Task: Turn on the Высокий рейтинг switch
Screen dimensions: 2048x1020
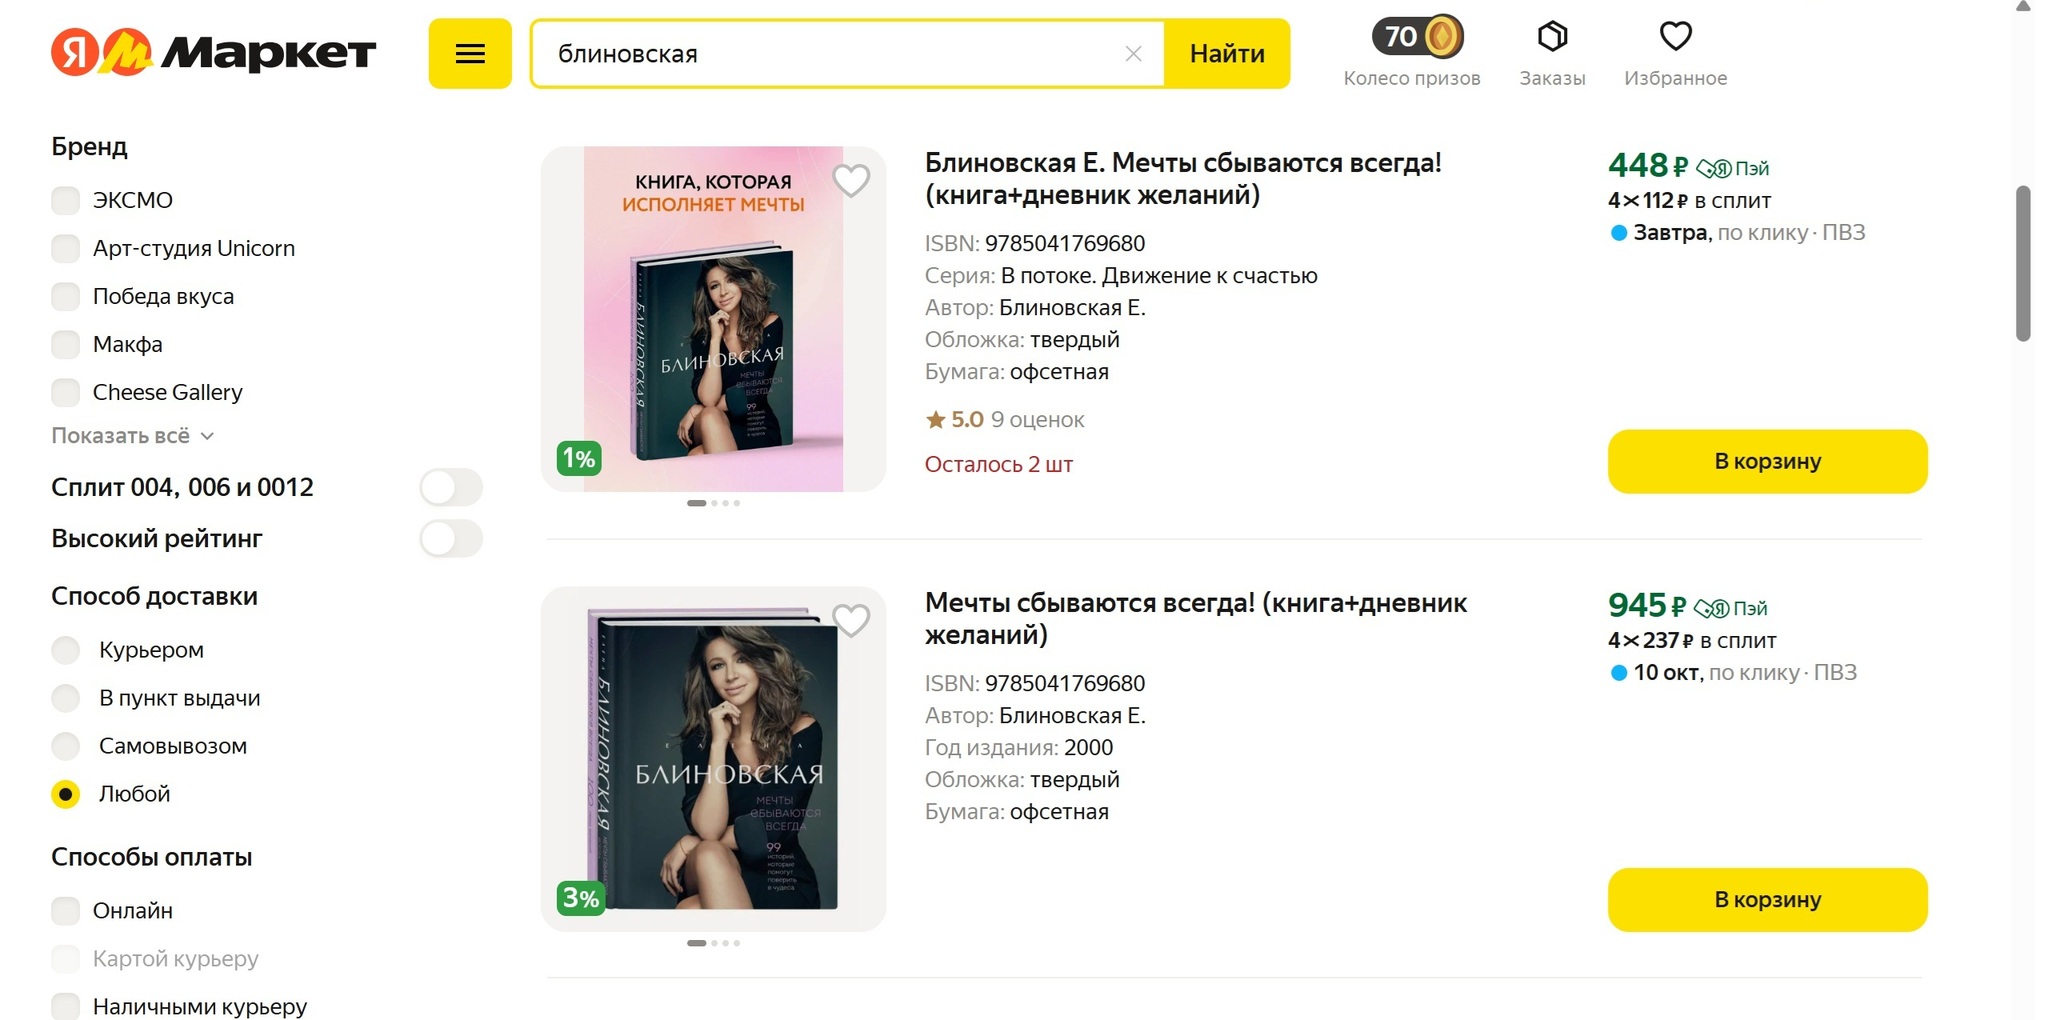Action: [451, 539]
